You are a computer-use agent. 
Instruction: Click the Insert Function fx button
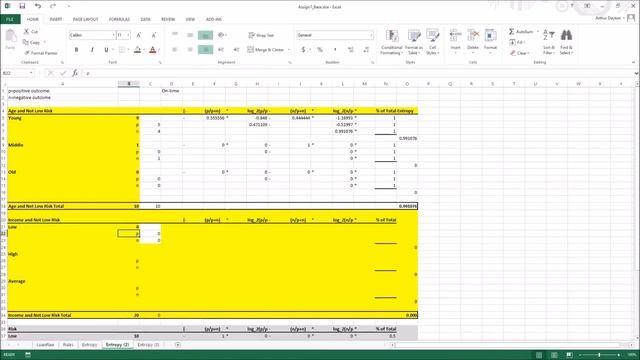(x=75, y=73)
